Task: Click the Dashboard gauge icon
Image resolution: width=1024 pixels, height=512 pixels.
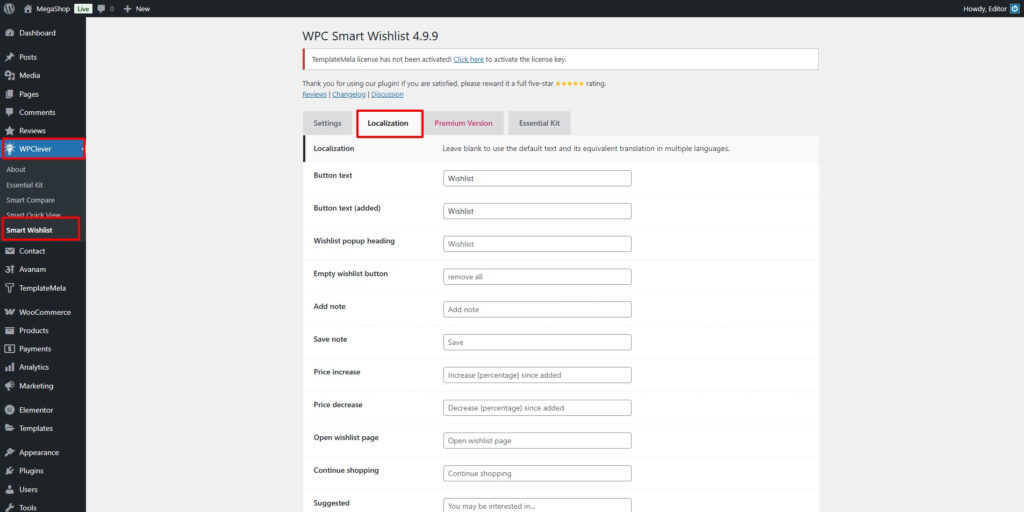Action: (10, 33)
